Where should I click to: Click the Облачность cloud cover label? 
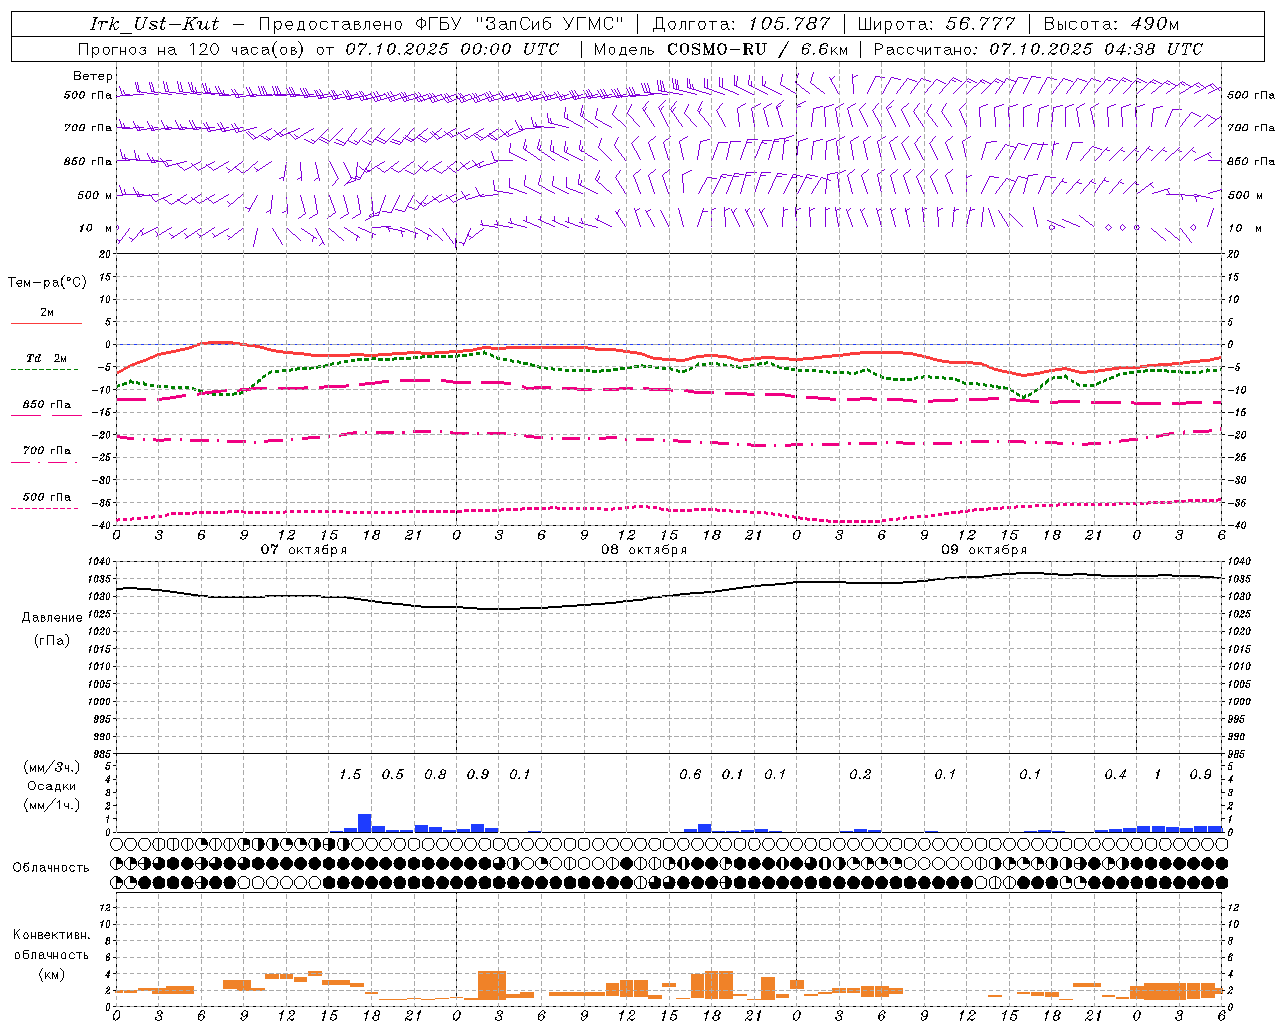pyautogui.click(x=51, y=868)
